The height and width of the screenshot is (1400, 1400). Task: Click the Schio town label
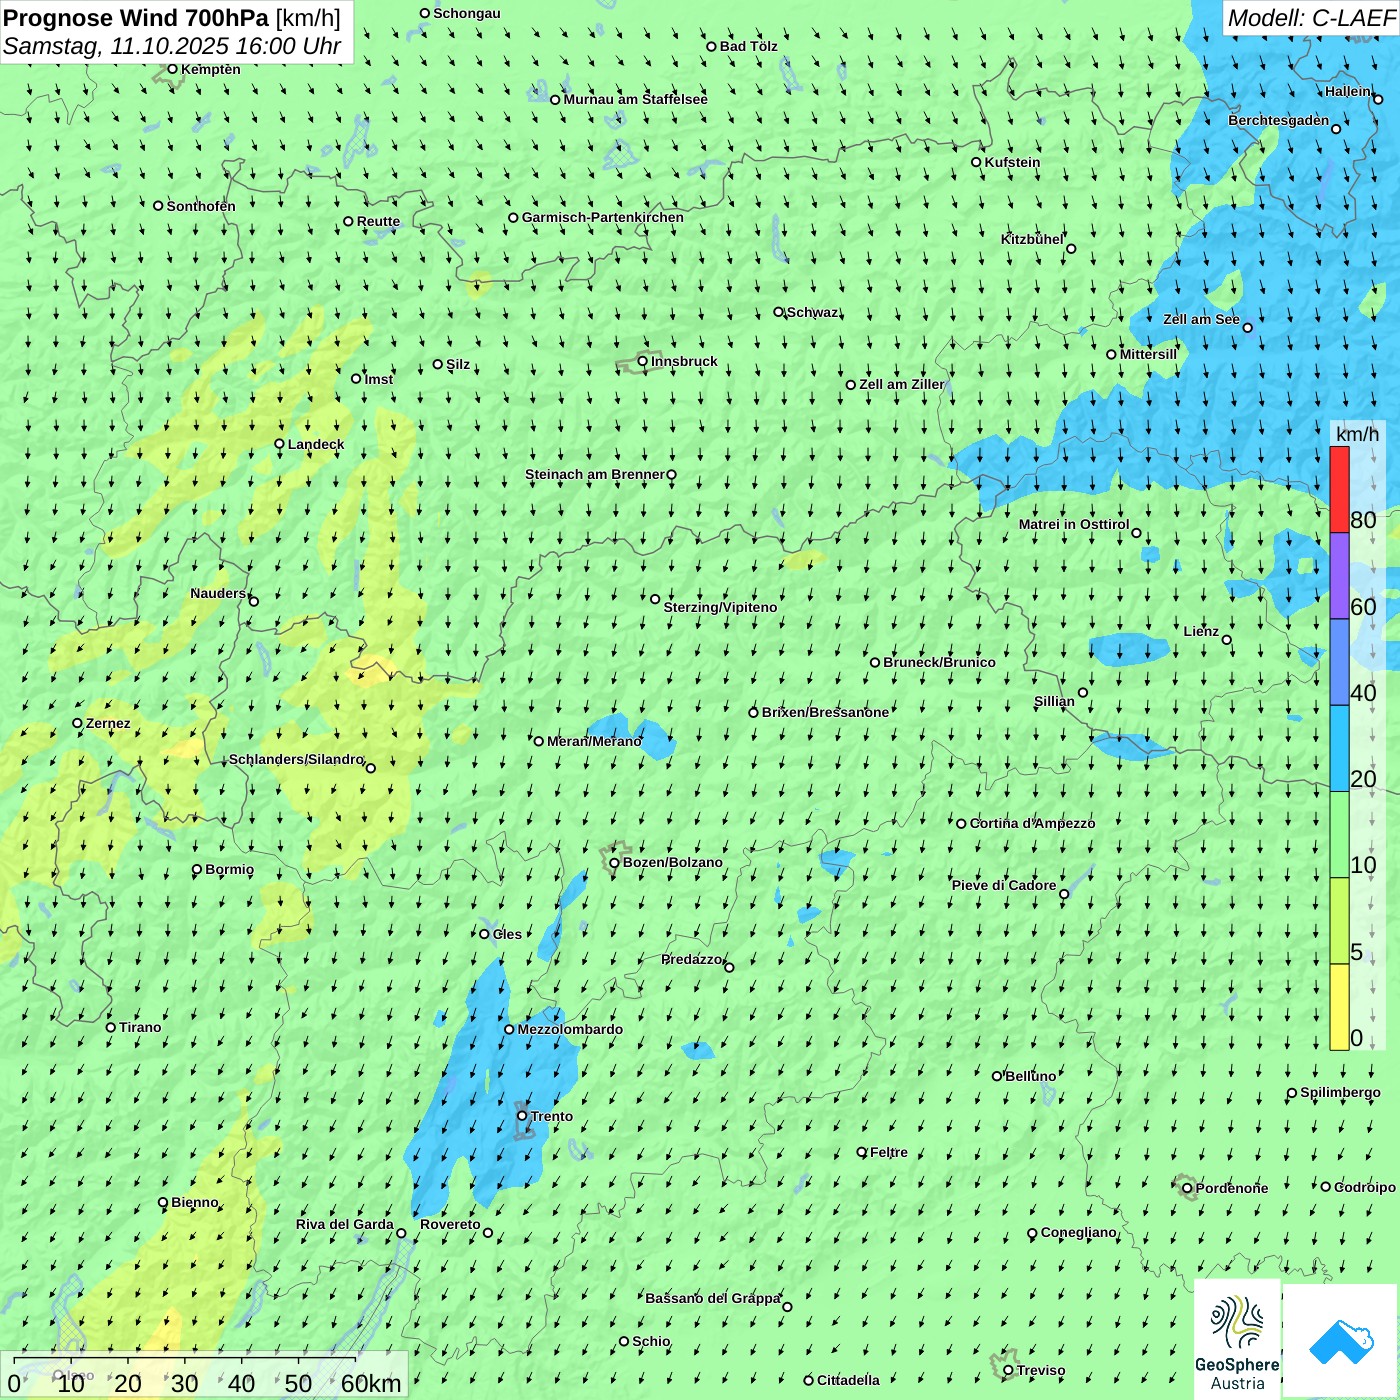point(651,1341)
